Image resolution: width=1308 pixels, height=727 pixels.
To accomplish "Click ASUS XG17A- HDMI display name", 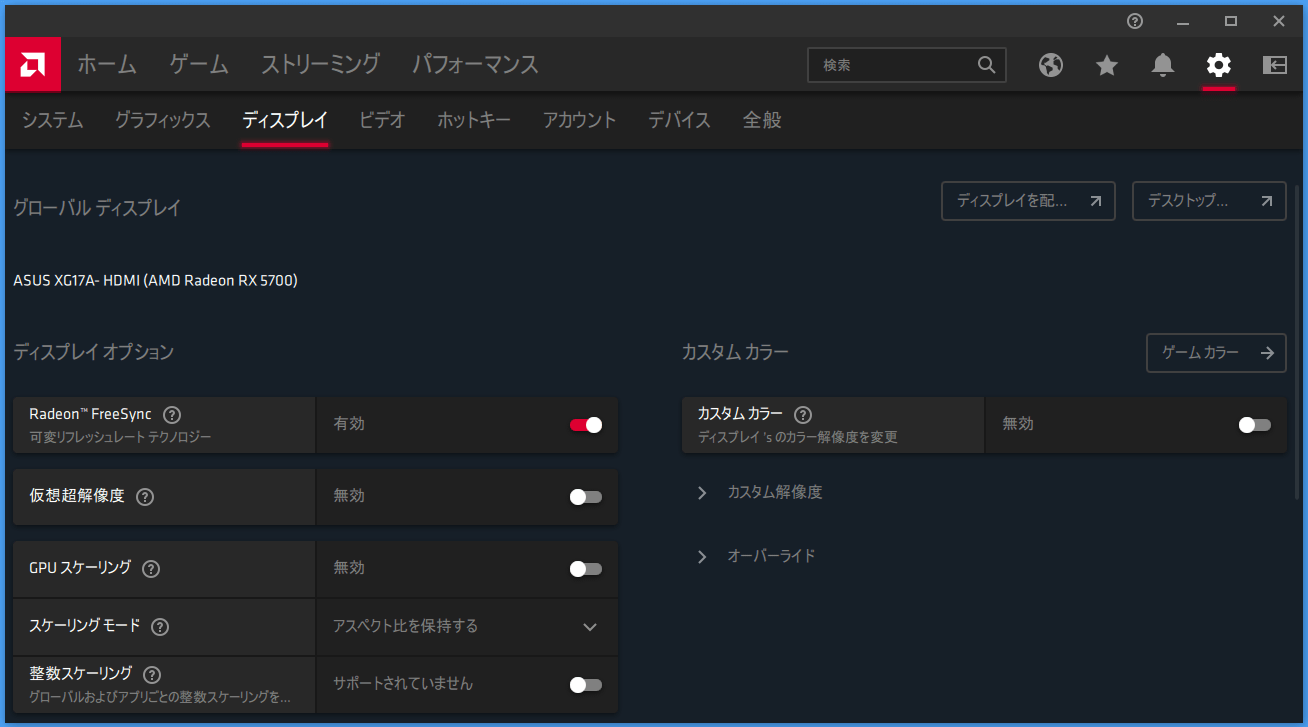I will [x=155, y=281].
